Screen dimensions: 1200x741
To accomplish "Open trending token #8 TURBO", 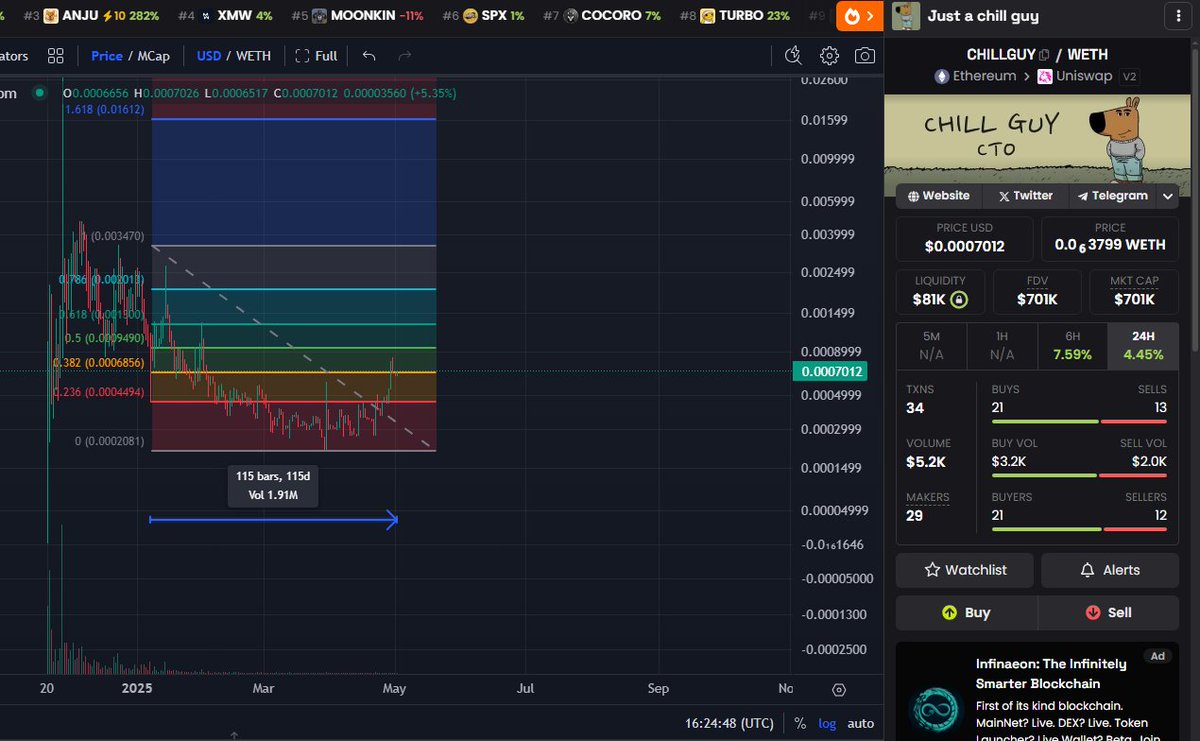I will [x=734, y=16].
